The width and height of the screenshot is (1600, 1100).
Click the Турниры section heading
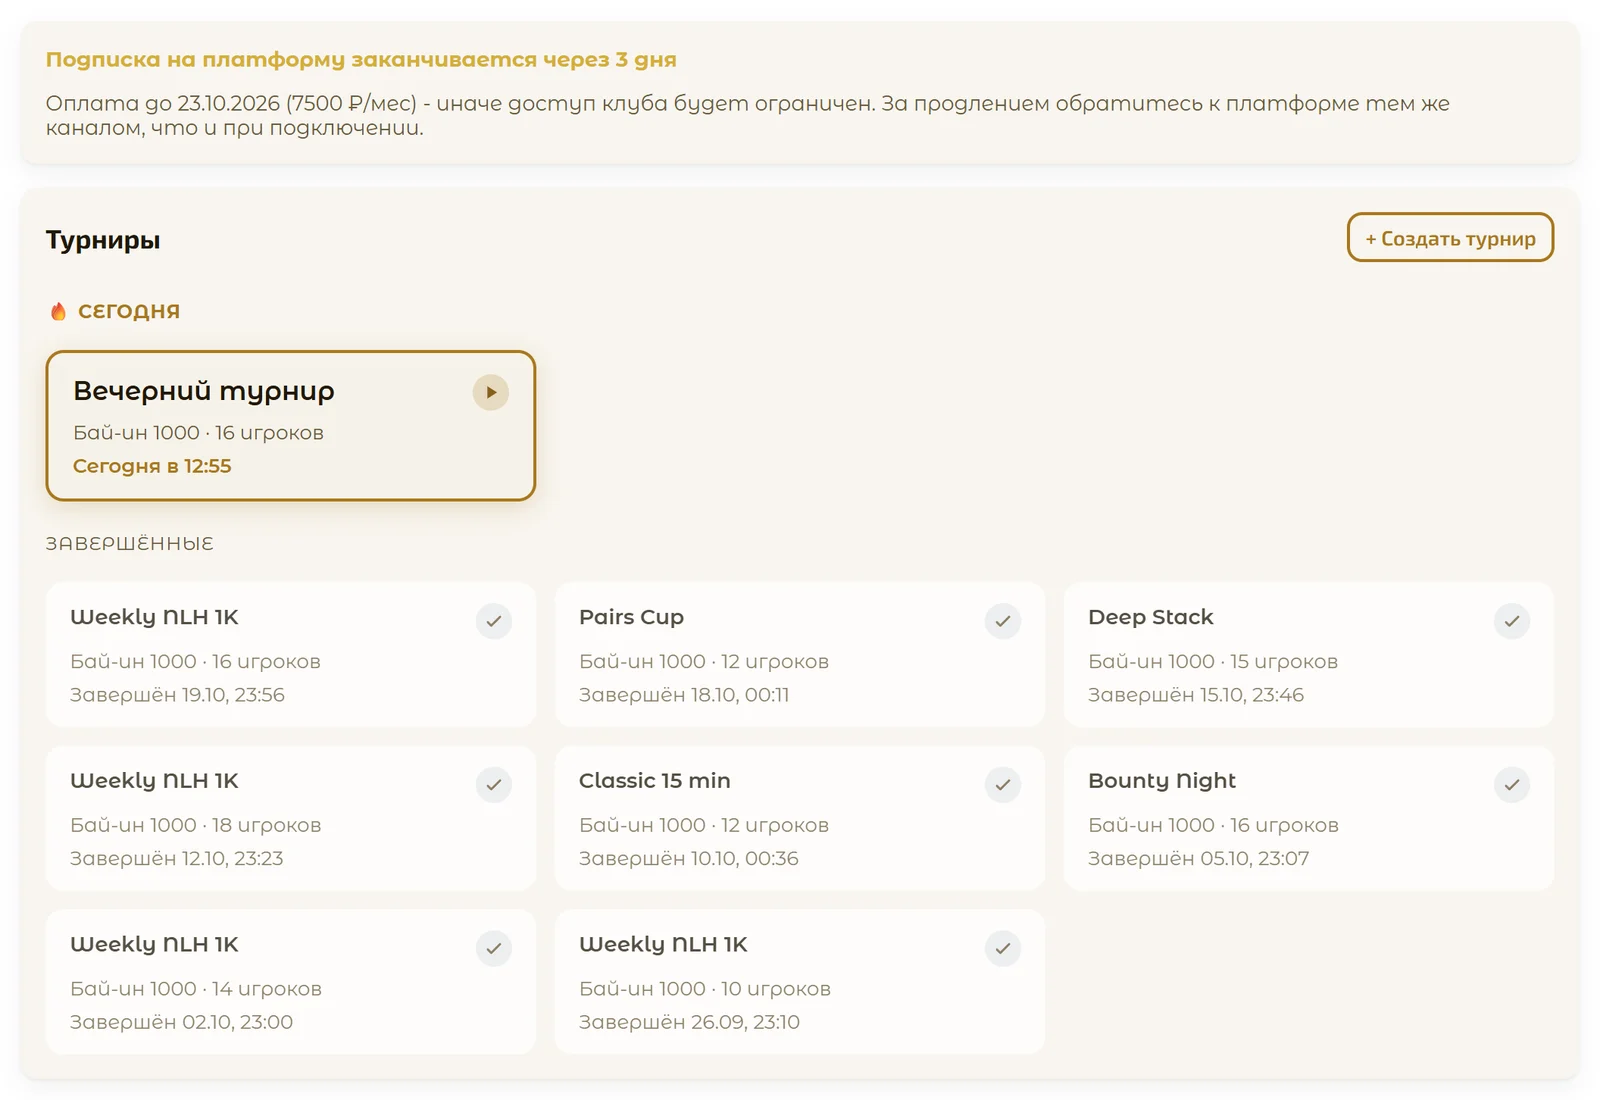(103, 241)
